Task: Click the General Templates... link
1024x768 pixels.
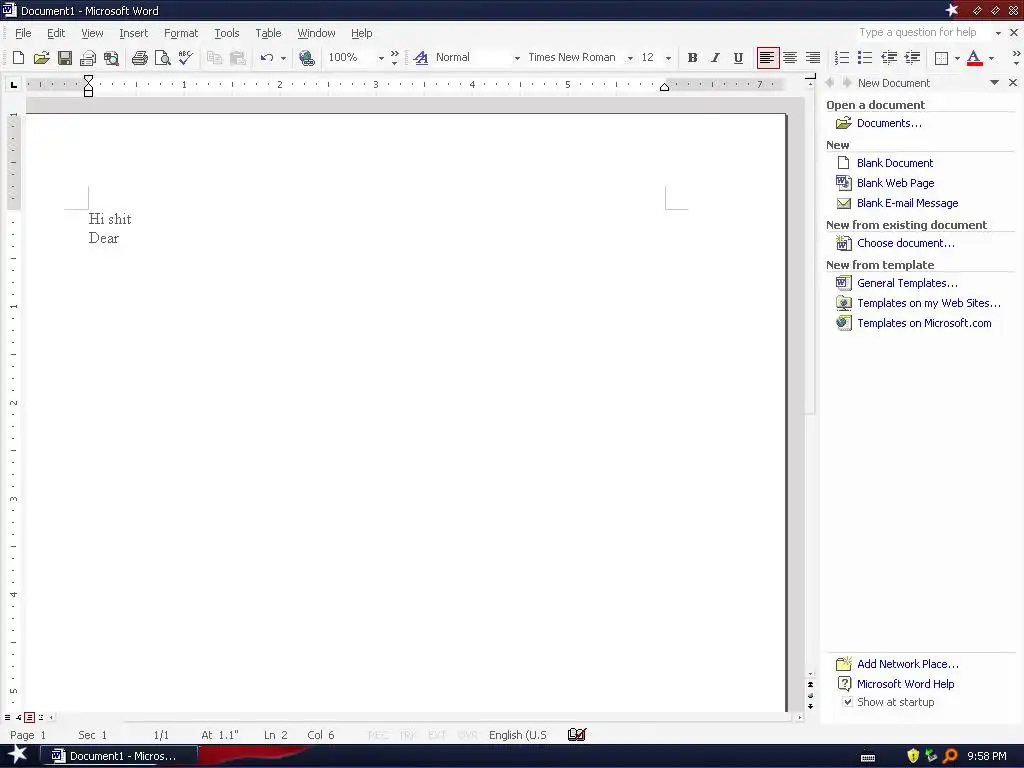Action: tap(907, 283)
